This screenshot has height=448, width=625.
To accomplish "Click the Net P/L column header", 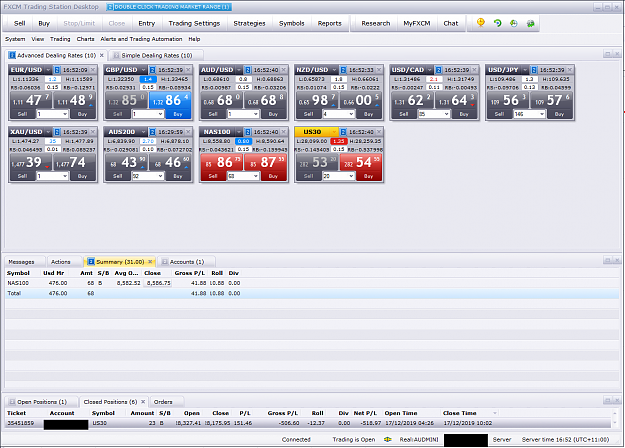I will (365, 413).
